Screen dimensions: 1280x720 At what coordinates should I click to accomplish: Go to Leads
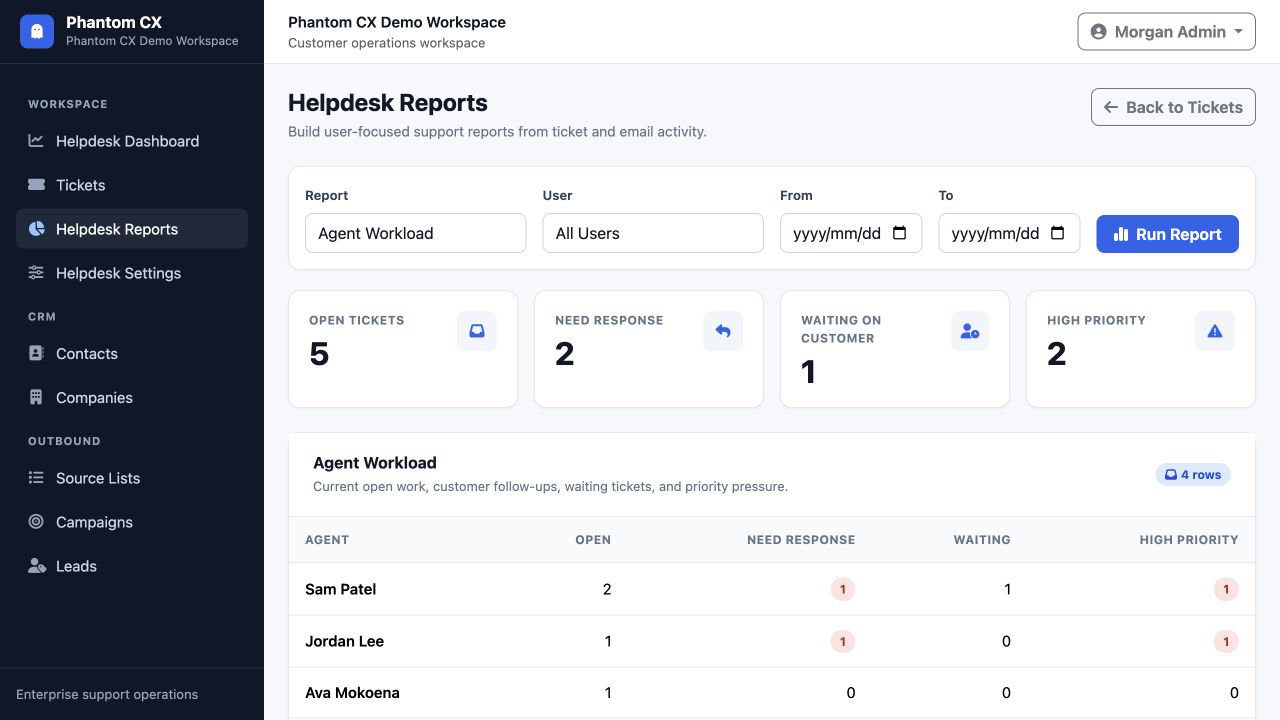132,566
